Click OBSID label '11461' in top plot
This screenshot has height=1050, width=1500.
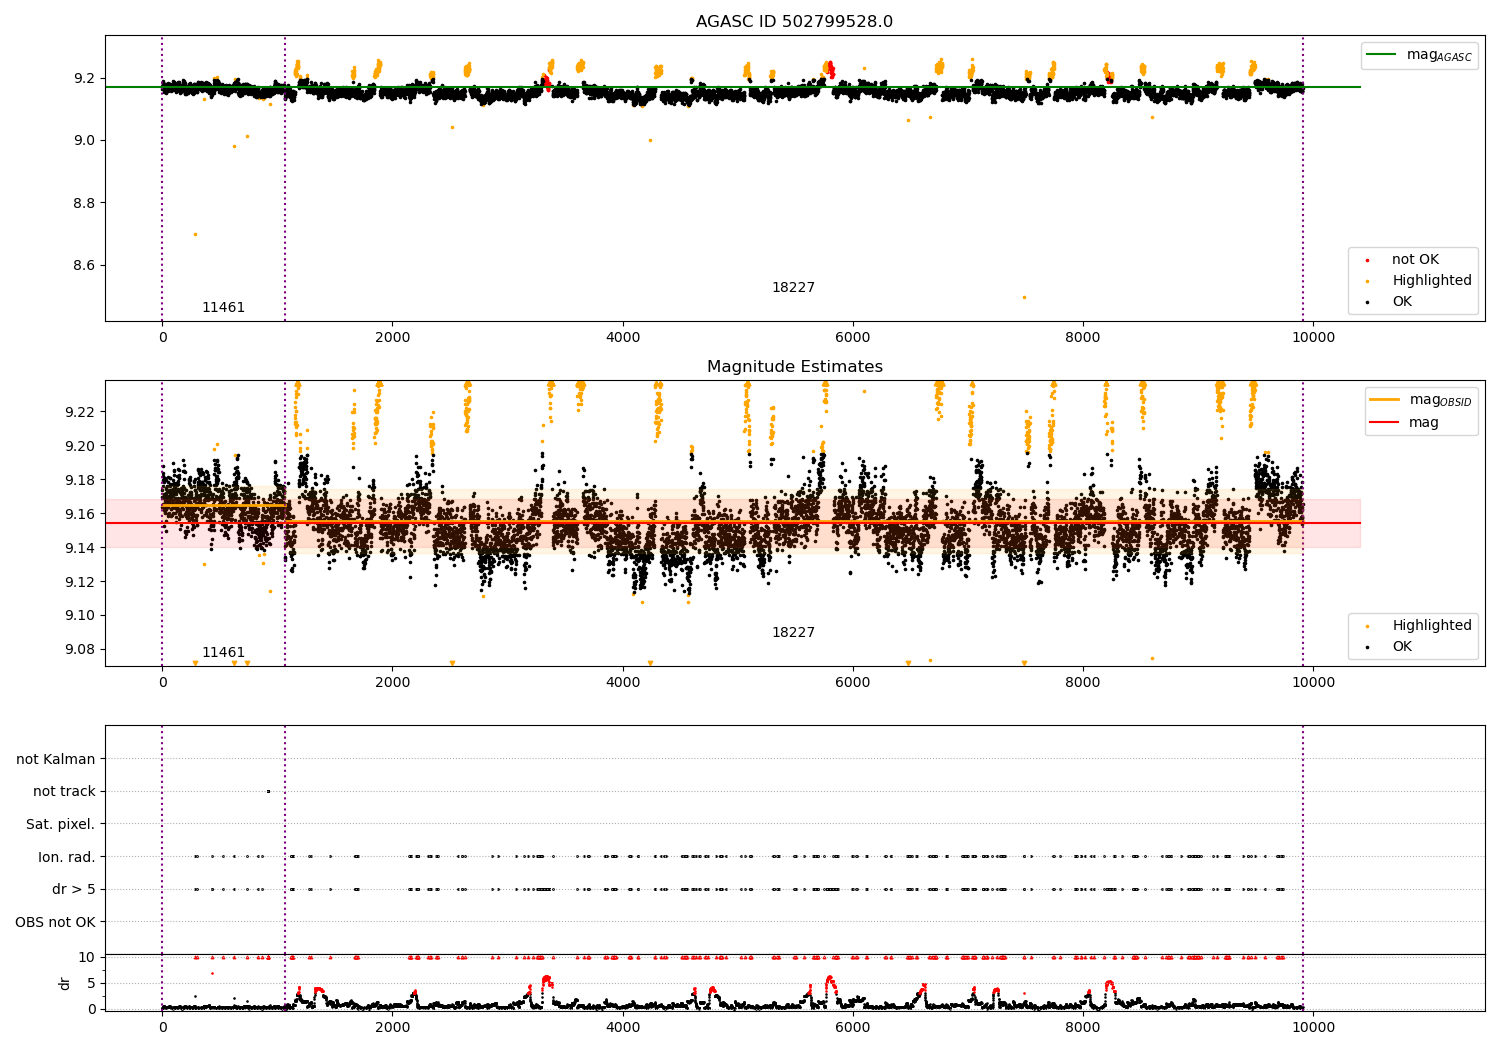pyautogui.click(x=224, y=308)
